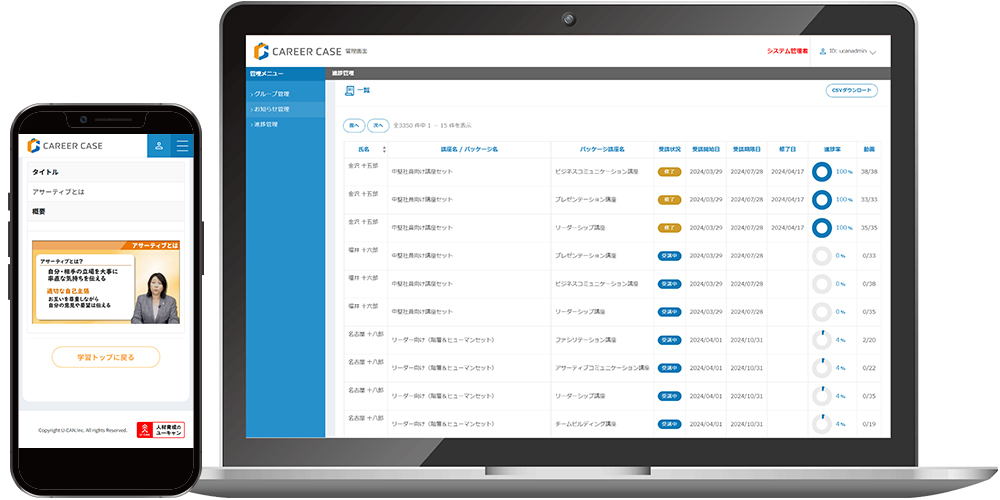Click the 前へ pagination button
The image size is (1000, 500).
coord(354,126)
